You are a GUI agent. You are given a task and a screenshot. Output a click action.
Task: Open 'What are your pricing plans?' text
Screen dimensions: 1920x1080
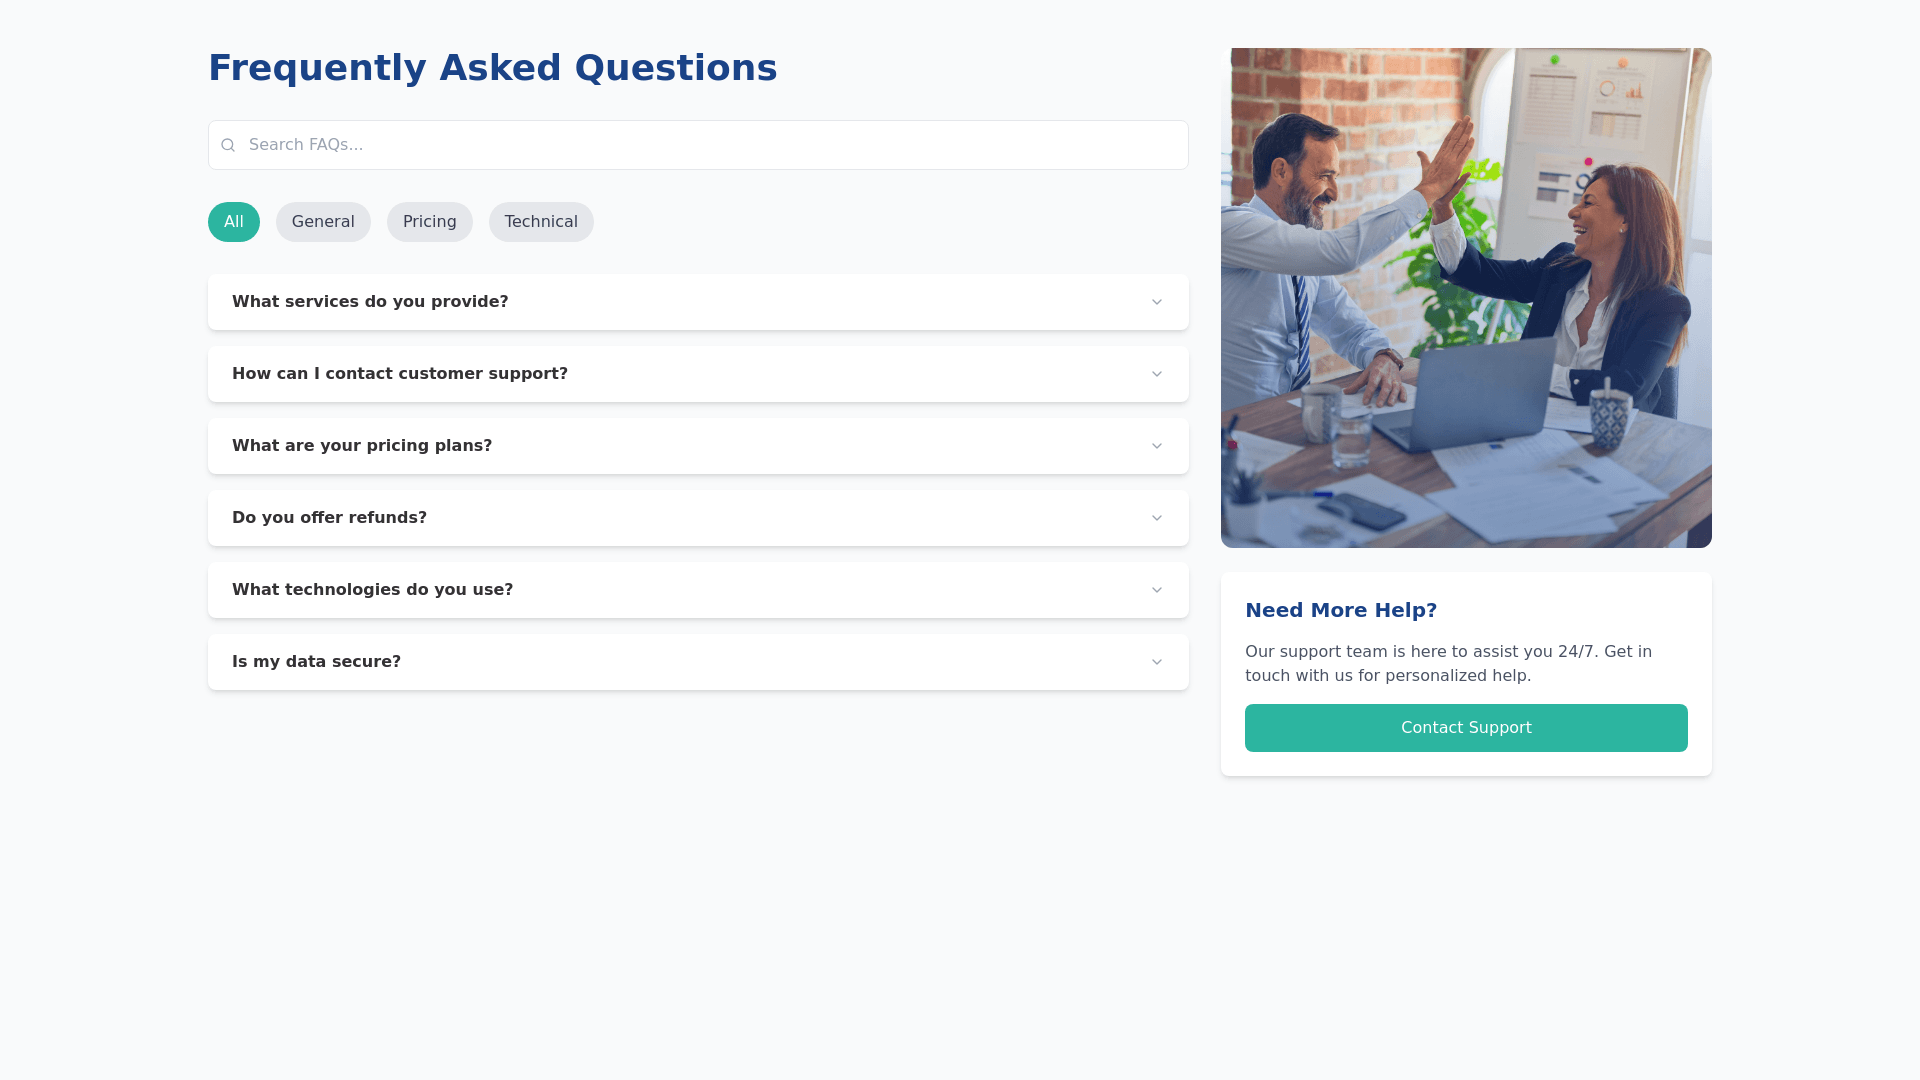tap(362, 446)
